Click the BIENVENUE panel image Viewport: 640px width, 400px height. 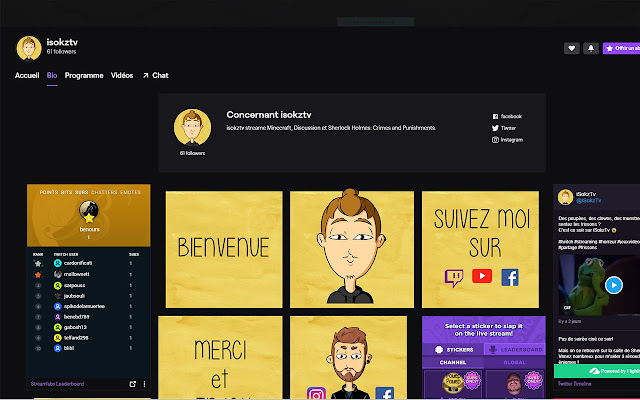click(x=224, y=249)
